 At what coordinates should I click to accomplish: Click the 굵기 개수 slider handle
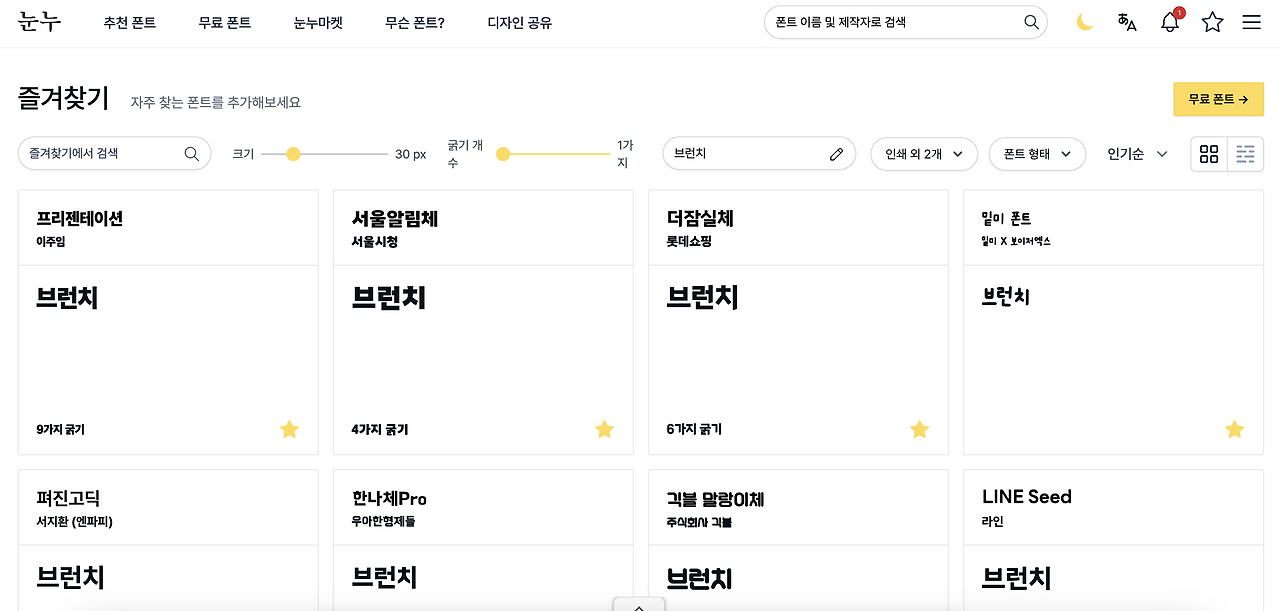pyautogui.click(x=503, y=154)
